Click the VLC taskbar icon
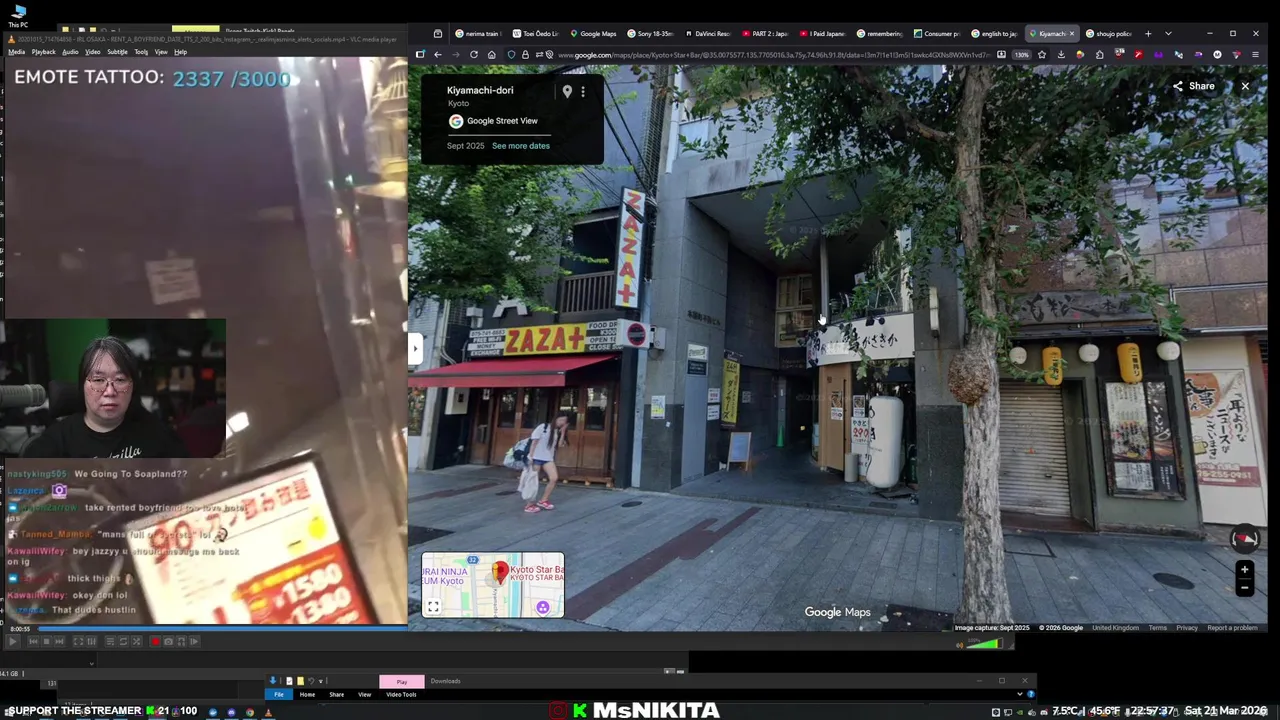 coord(268,713)
